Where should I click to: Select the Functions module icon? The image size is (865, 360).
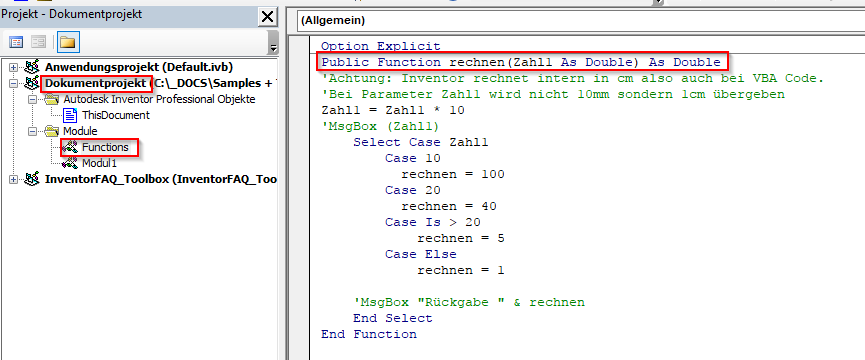point(70,147)
